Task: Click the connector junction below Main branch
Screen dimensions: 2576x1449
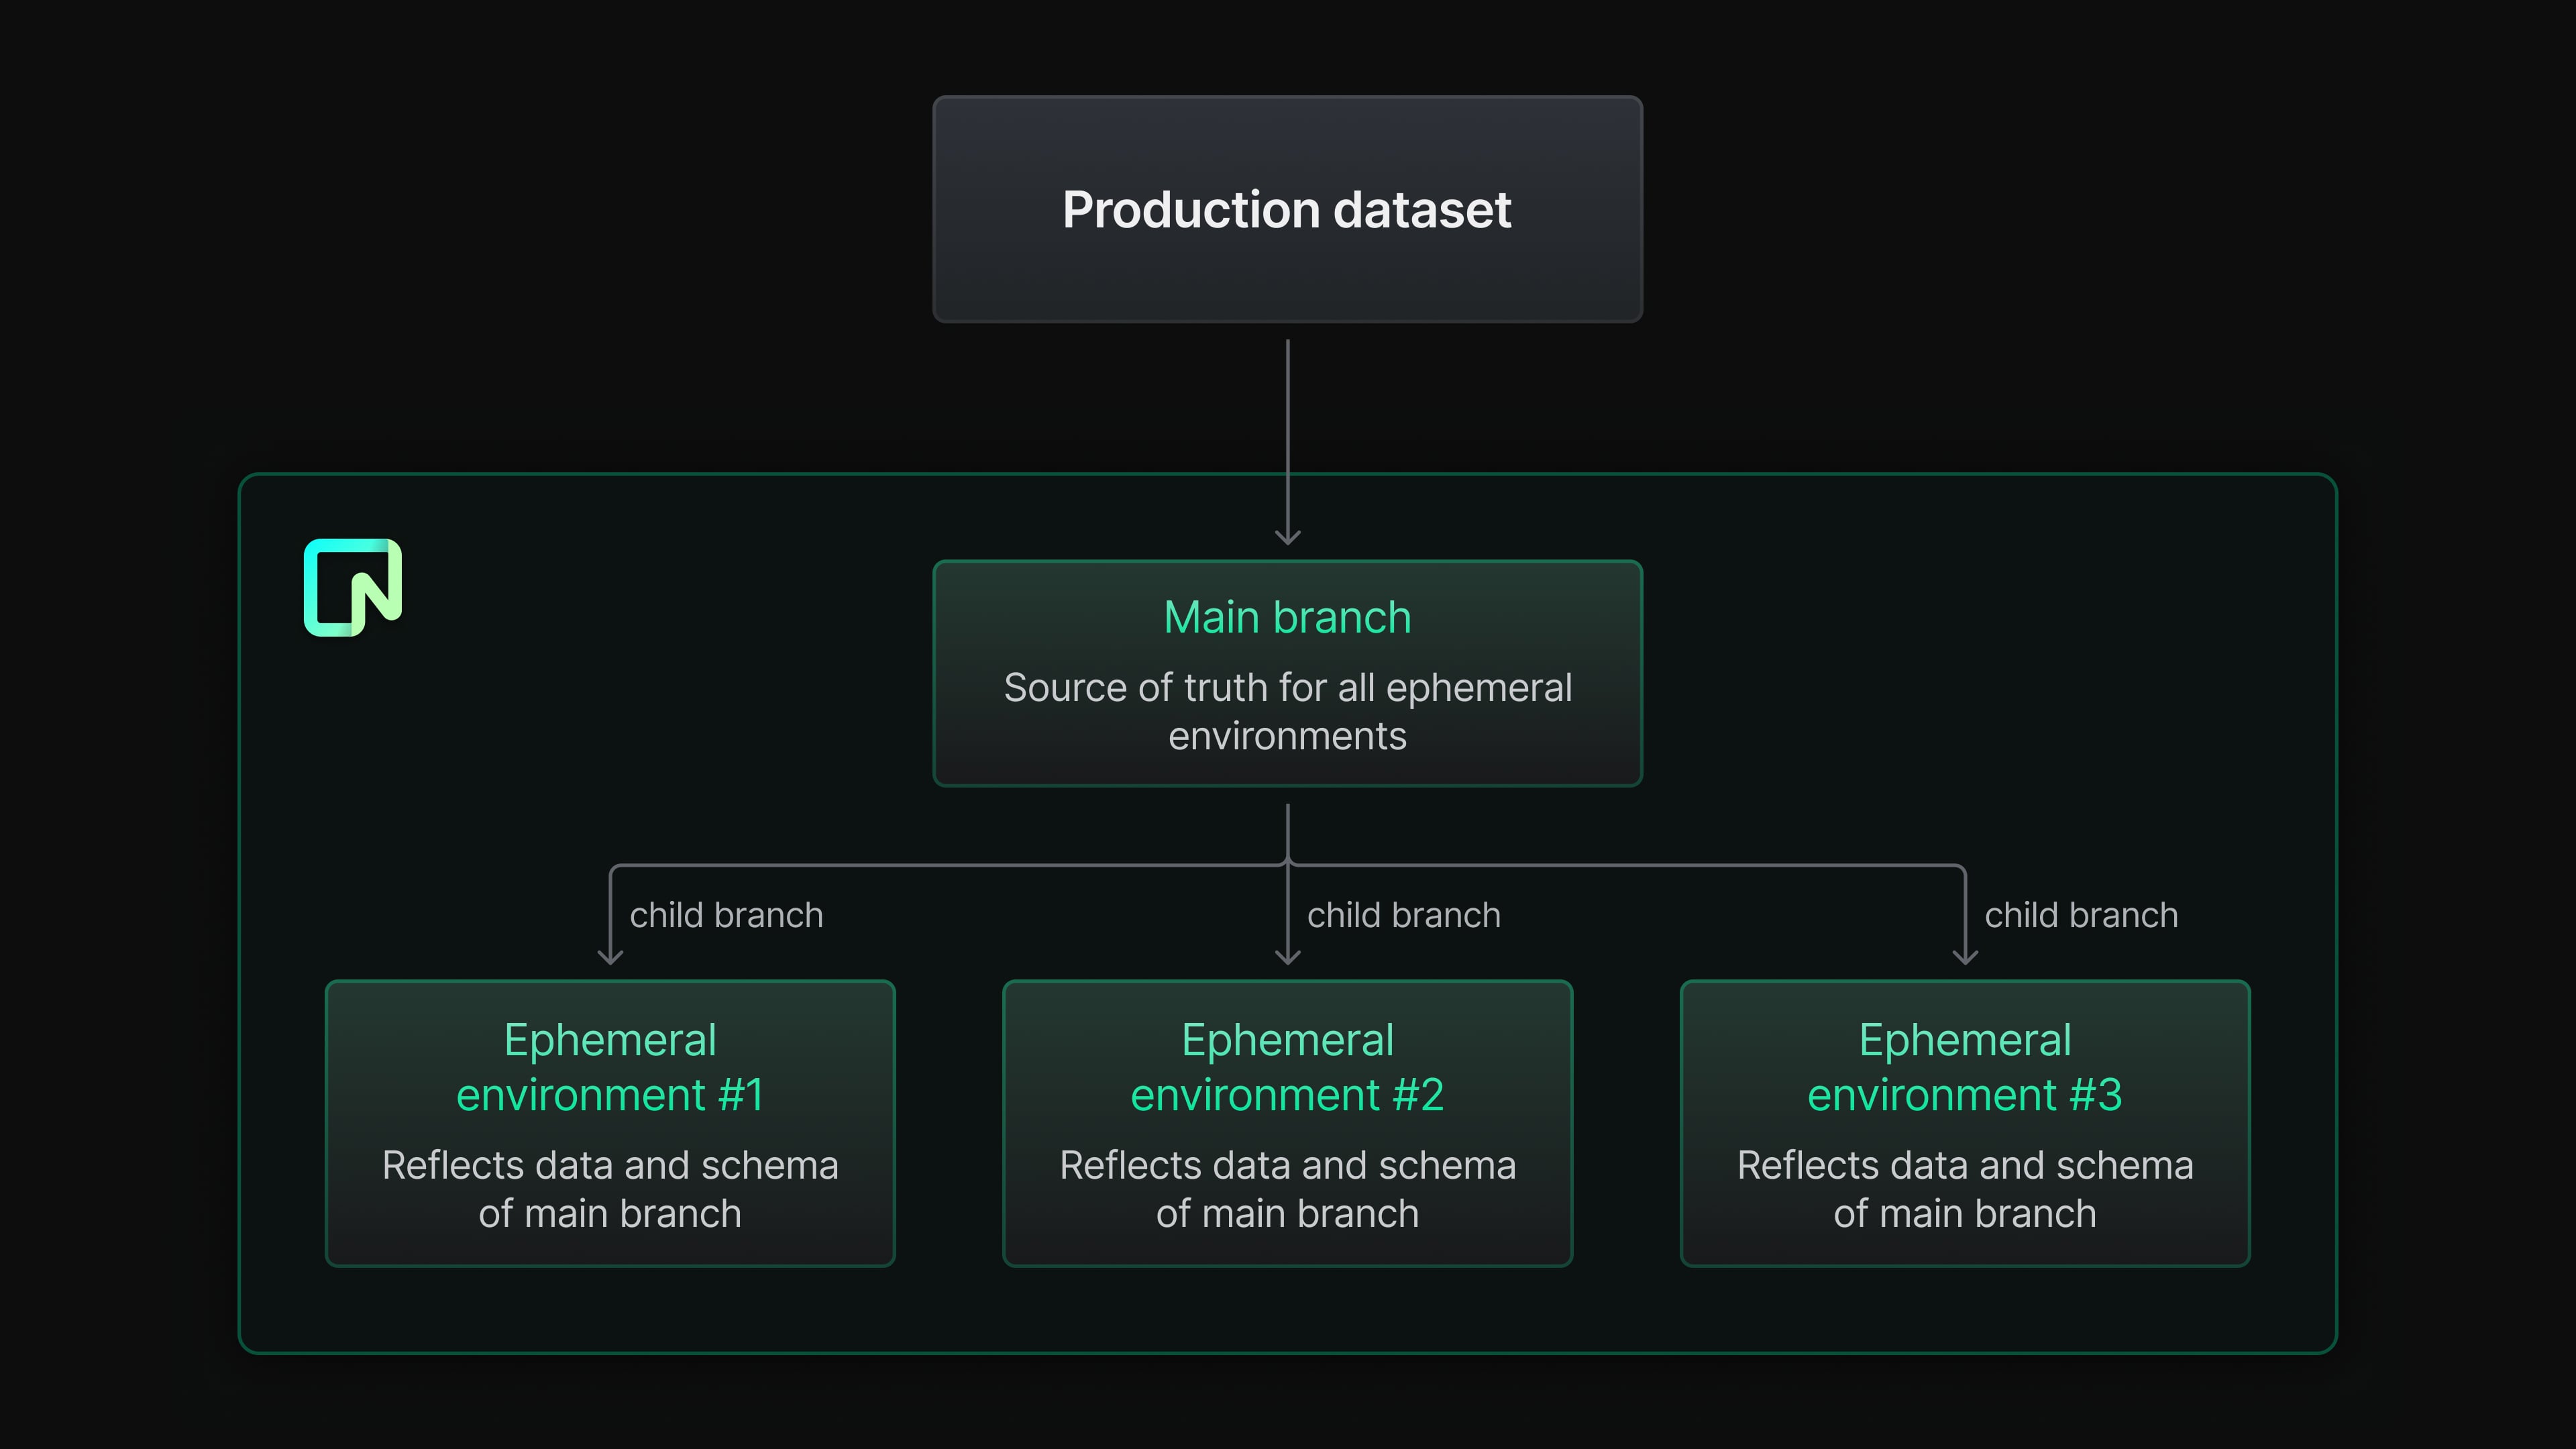Action: tap(1287, 864)
